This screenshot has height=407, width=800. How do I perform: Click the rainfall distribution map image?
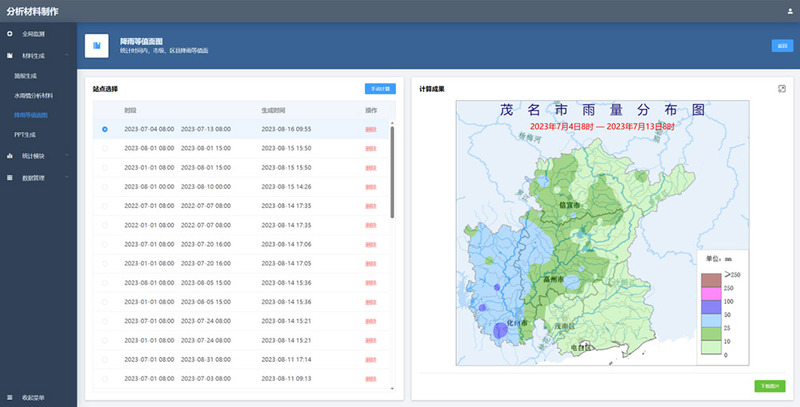point(603,233)
